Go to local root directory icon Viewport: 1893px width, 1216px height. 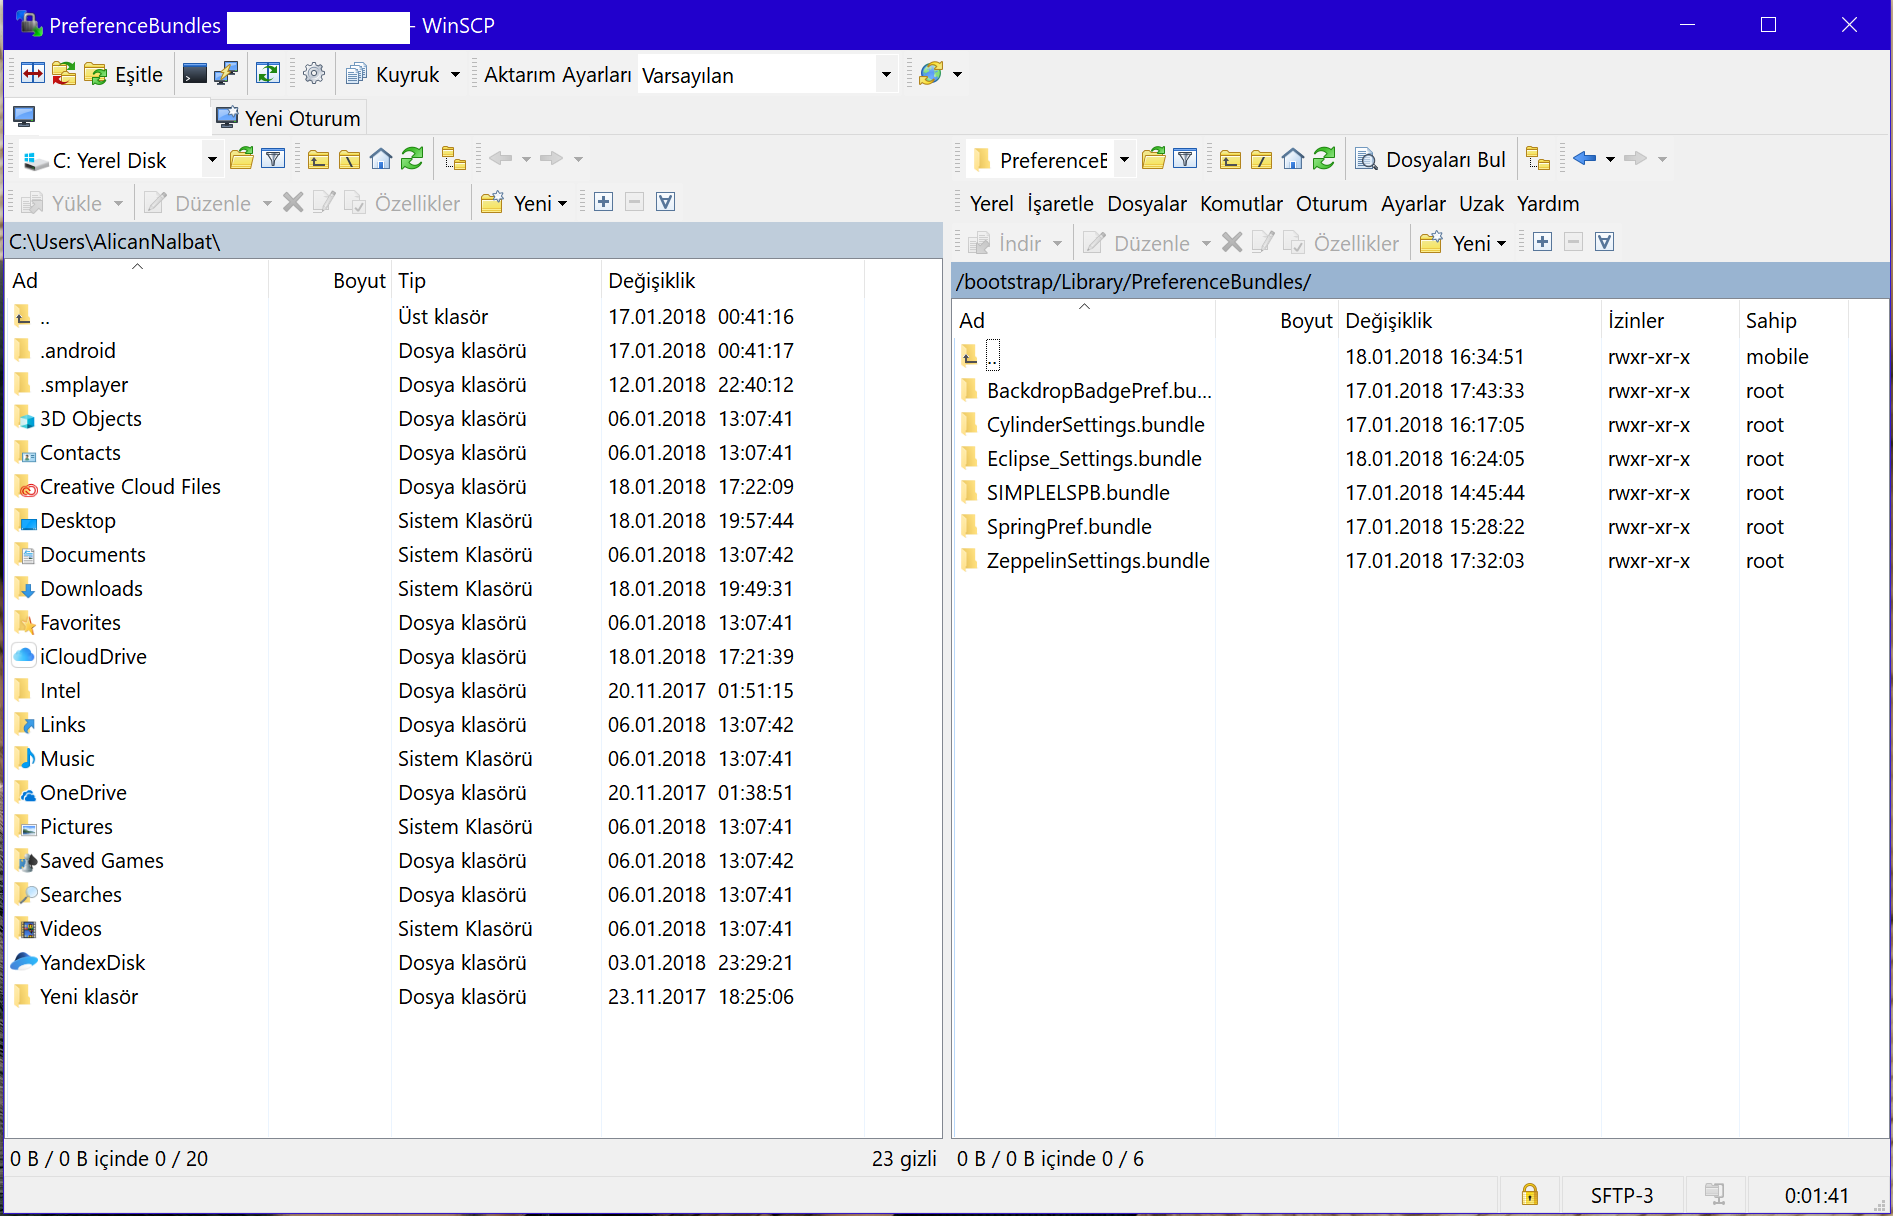[x=350, y=159]
